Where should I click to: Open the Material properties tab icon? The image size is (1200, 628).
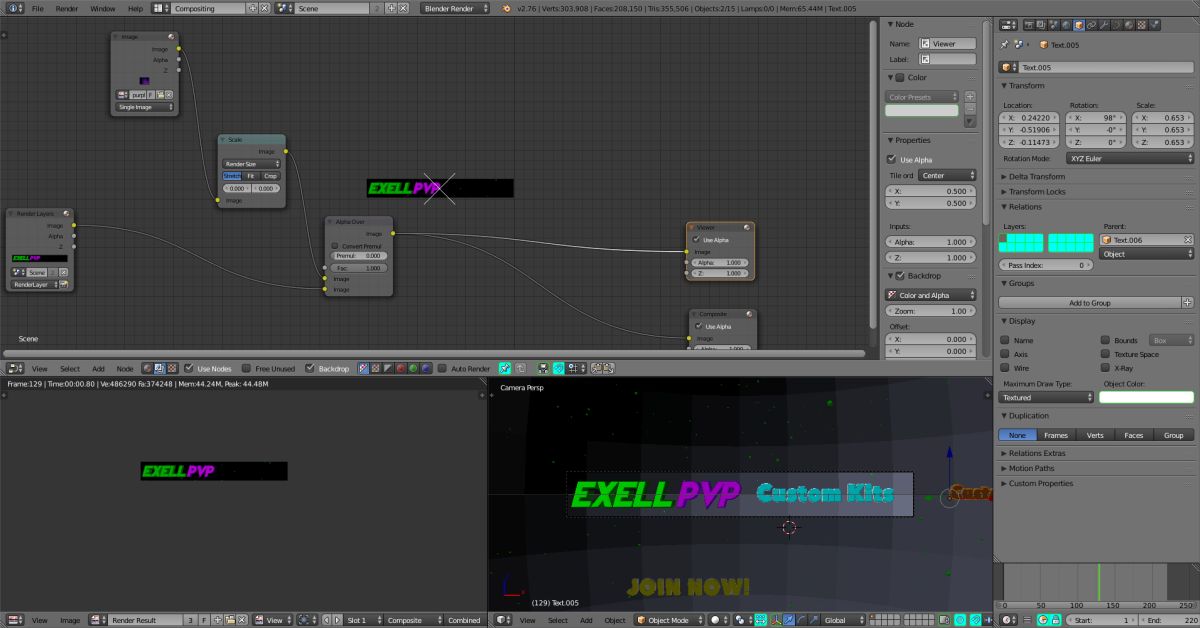pos(1129,24)
